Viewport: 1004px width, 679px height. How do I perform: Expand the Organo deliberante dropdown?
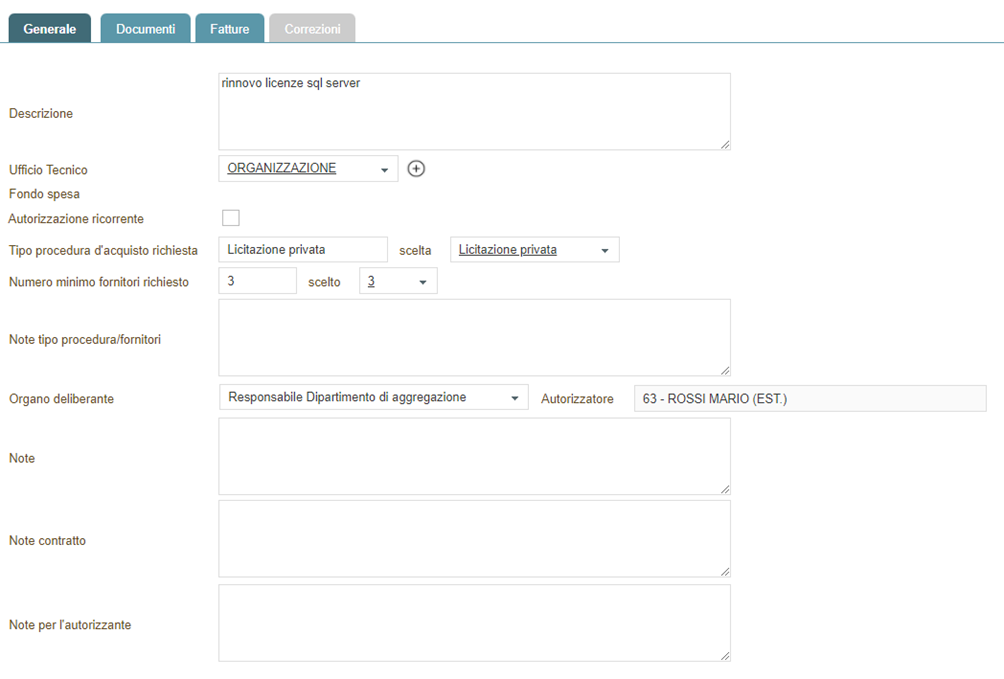coord(373,398)
